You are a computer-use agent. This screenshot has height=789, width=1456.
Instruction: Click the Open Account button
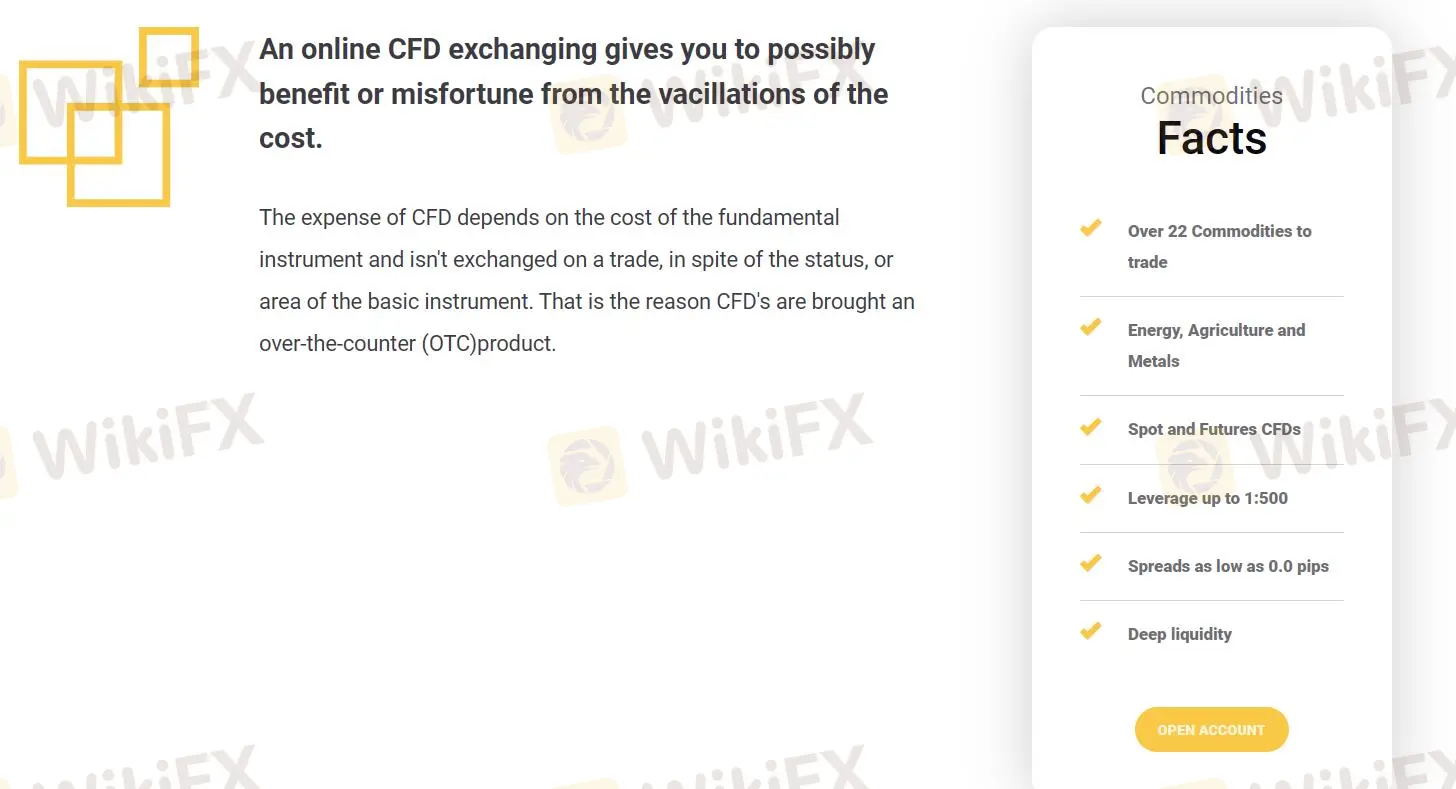click(x=1211, y=730)
